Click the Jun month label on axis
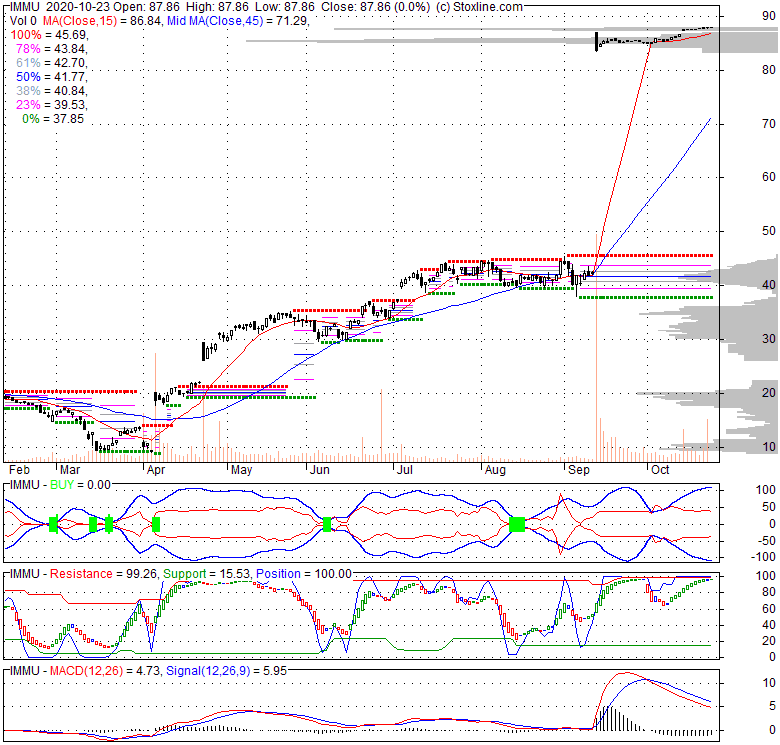 point(320,470)
